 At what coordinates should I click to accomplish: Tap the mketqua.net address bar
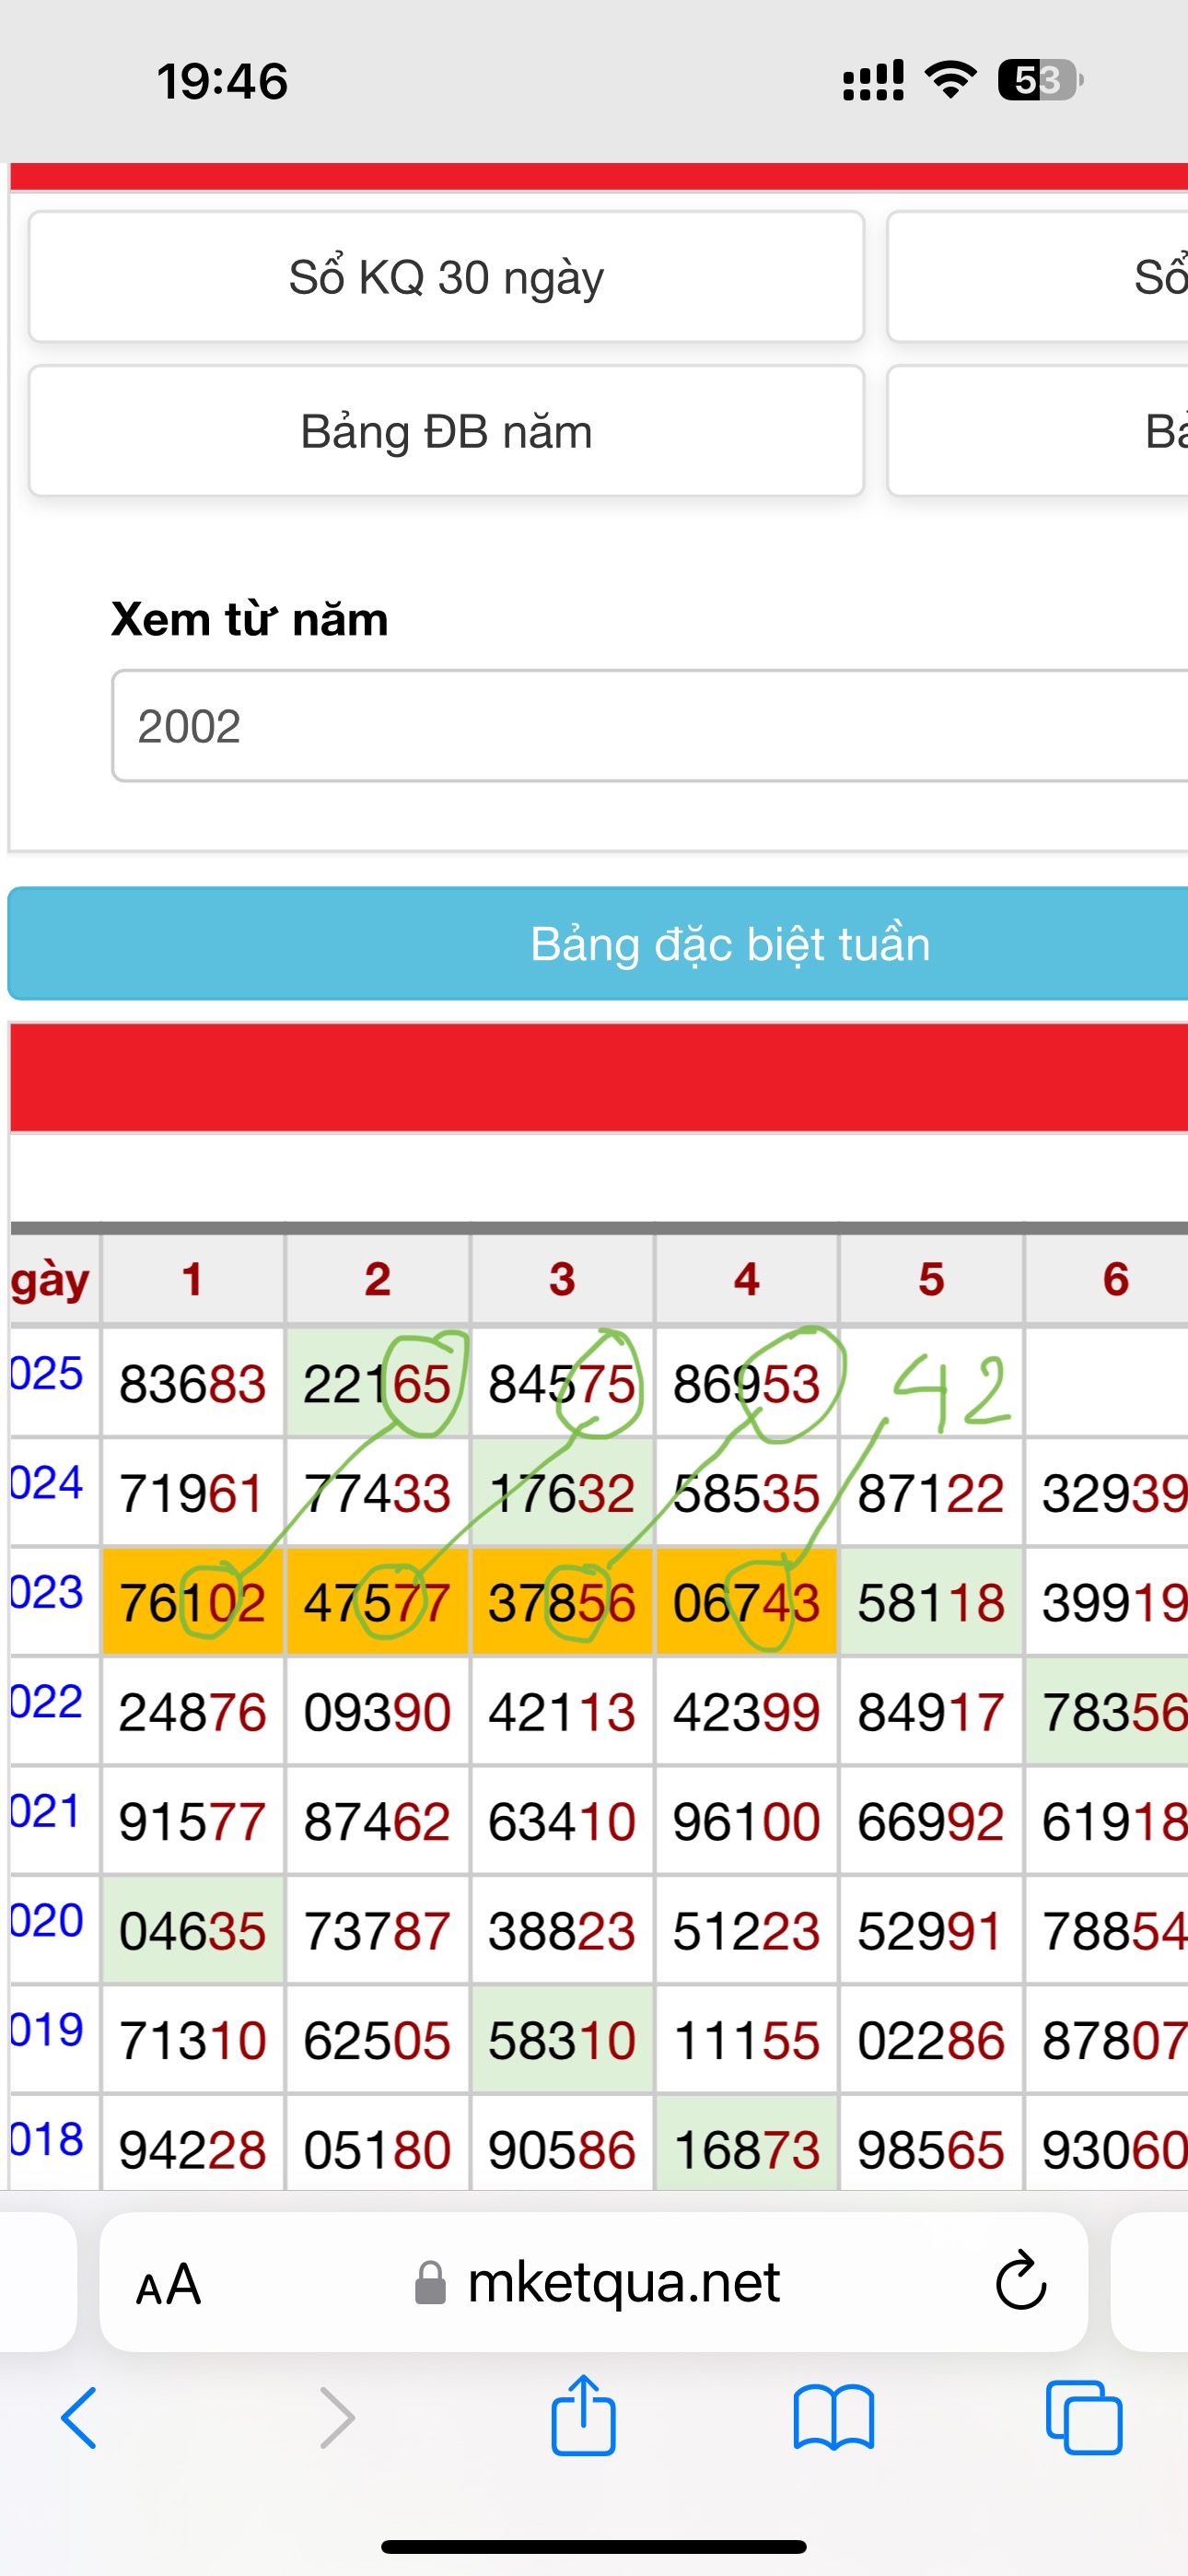click(622, 2282)
